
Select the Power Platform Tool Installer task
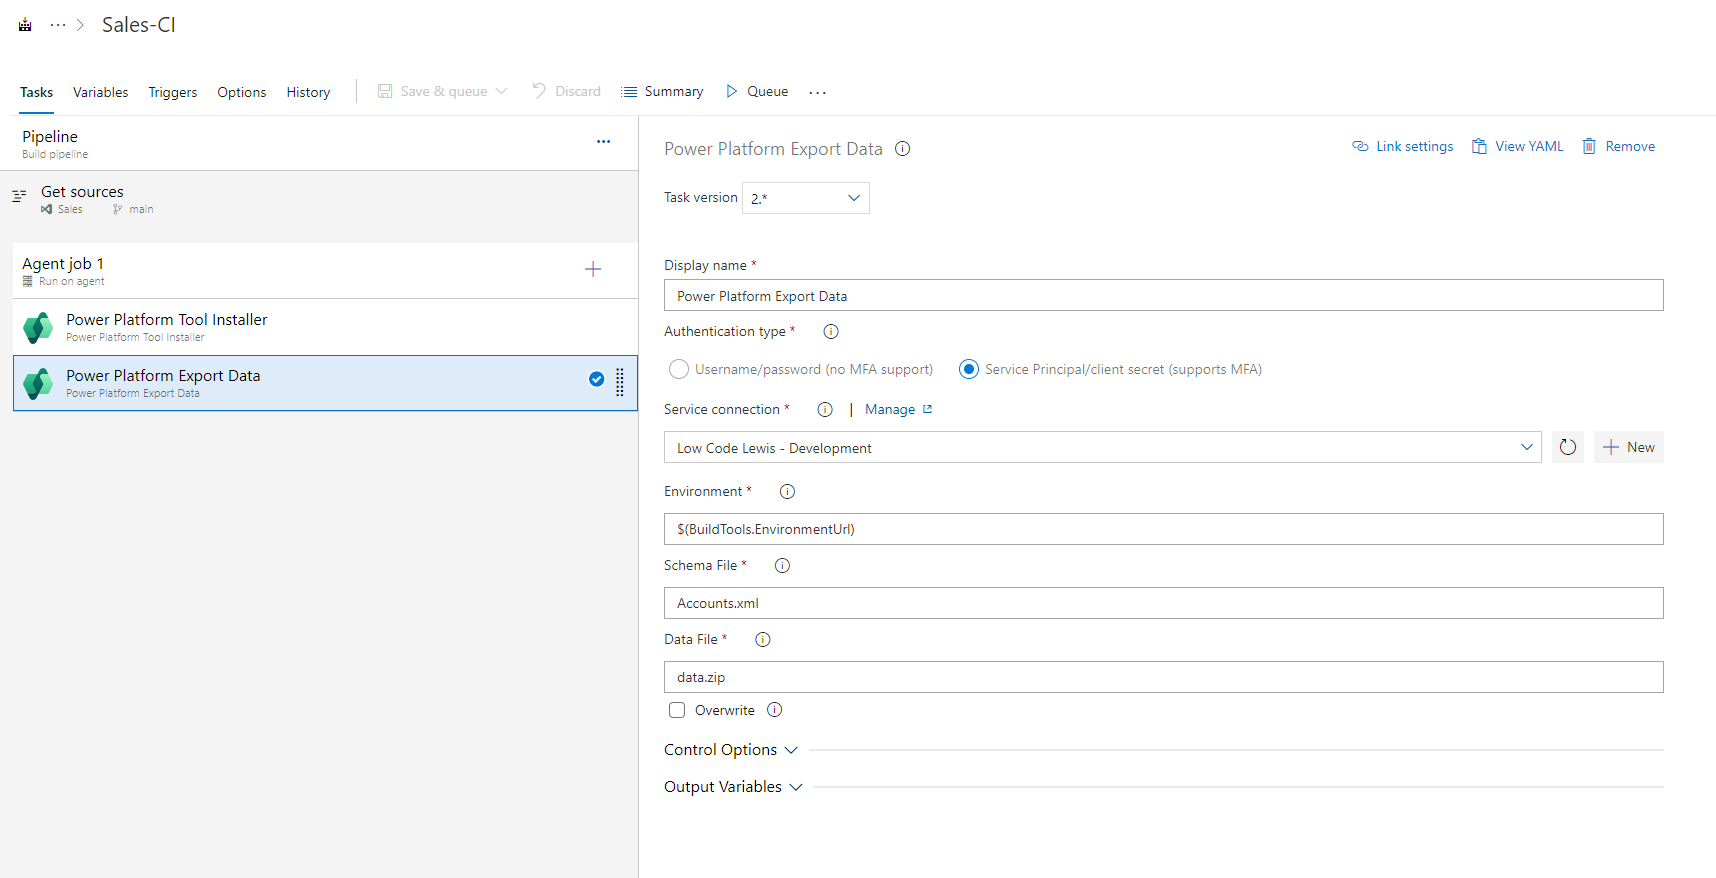point(325,327)
